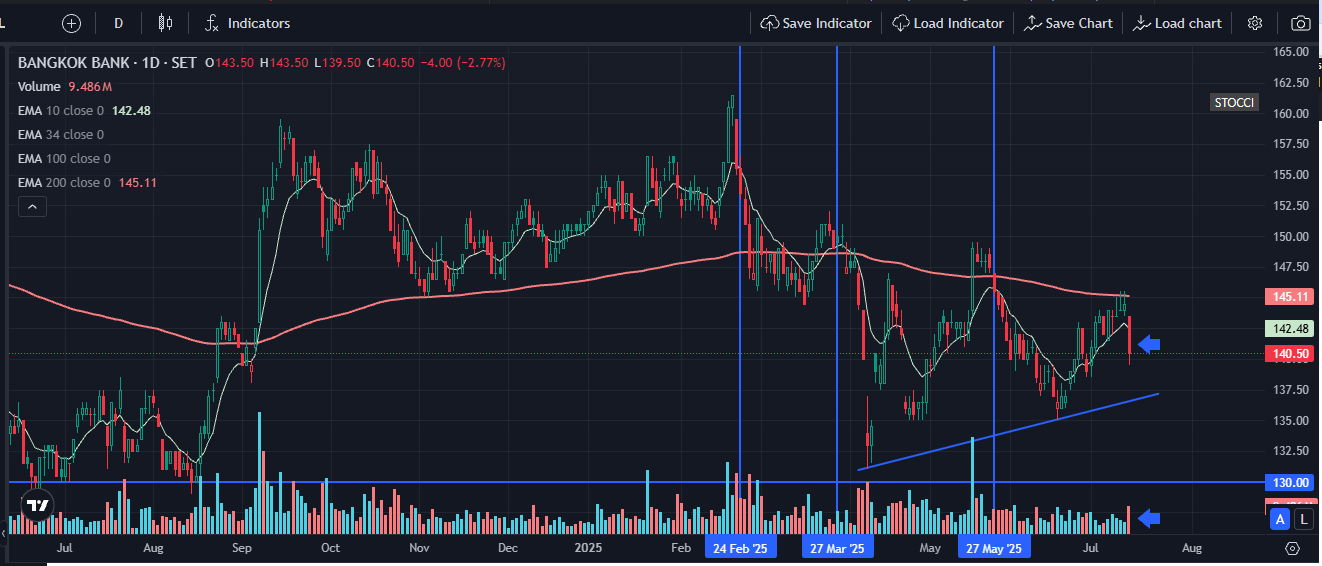Image resolution: width=1322 pixels, height=566 pixels.
Task: Select the EMA 100 close 0 legend
Action: tap(64, 158)
